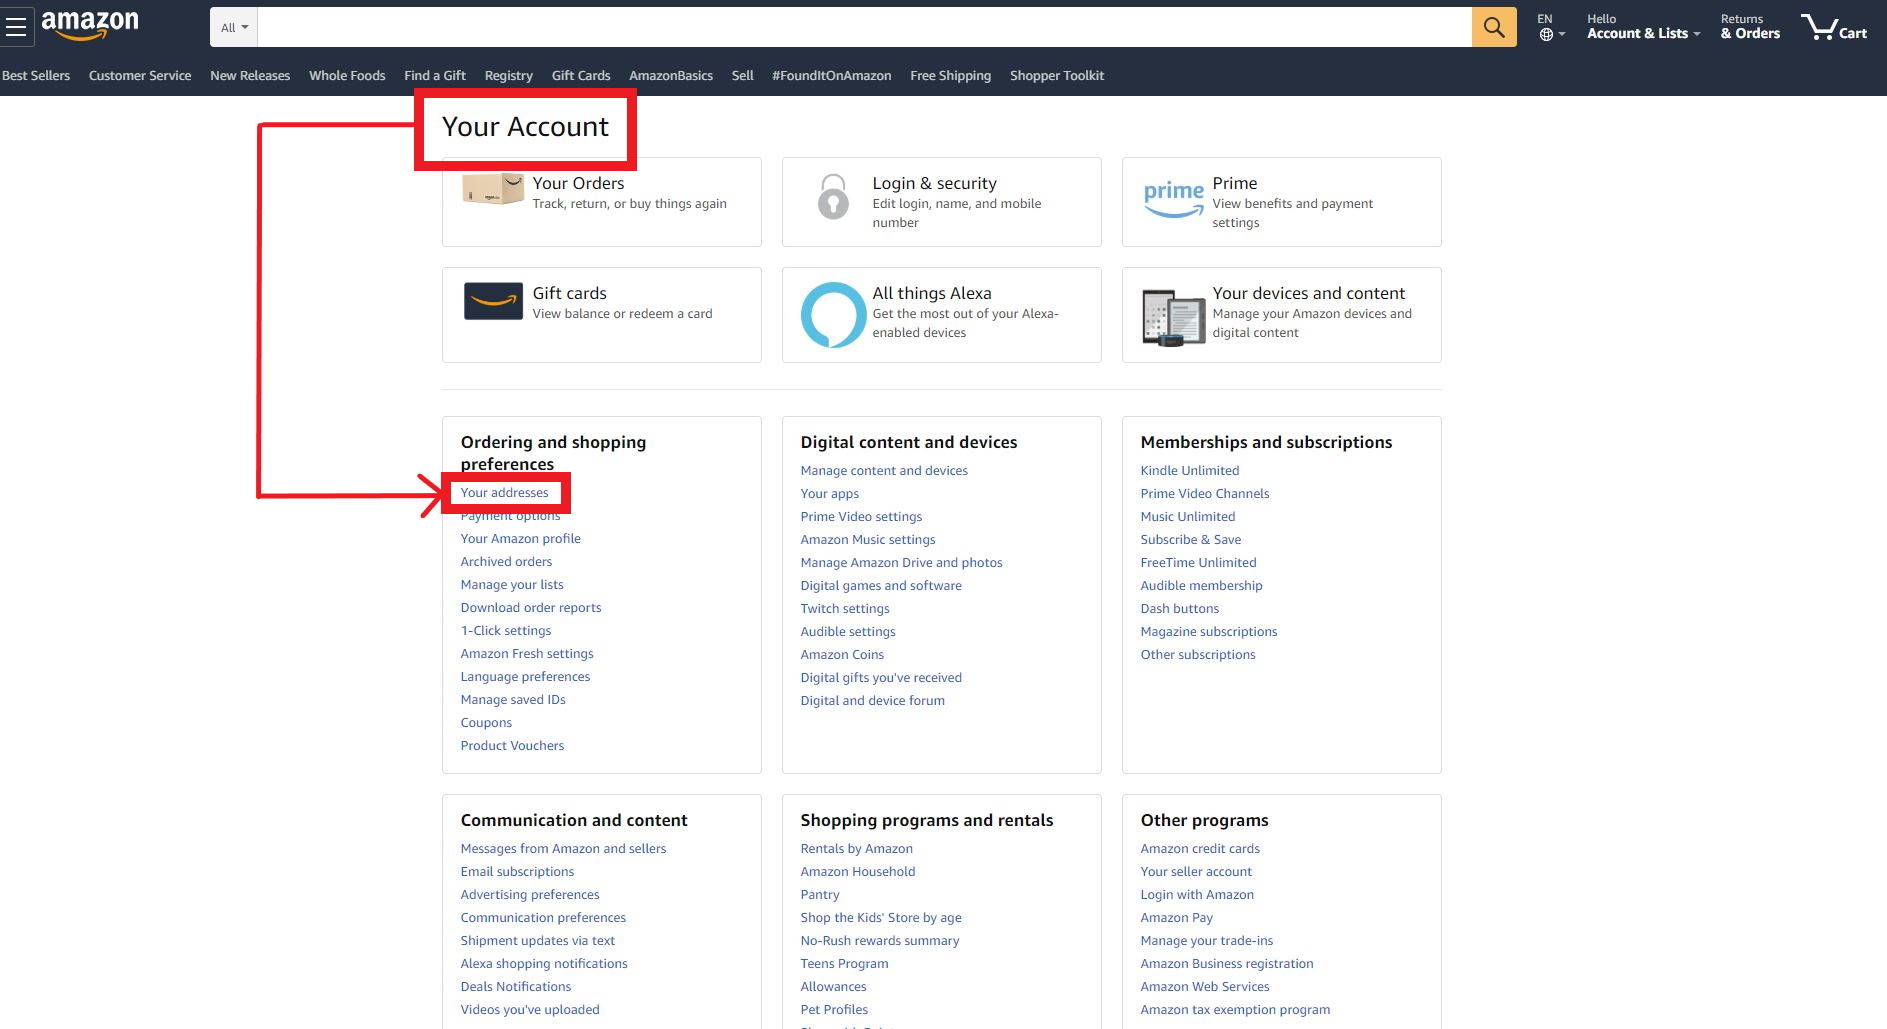1887x1029 pixels.
Task: Open Dash buttons link
Action: pyautogui.click(x=1180, y=608)
